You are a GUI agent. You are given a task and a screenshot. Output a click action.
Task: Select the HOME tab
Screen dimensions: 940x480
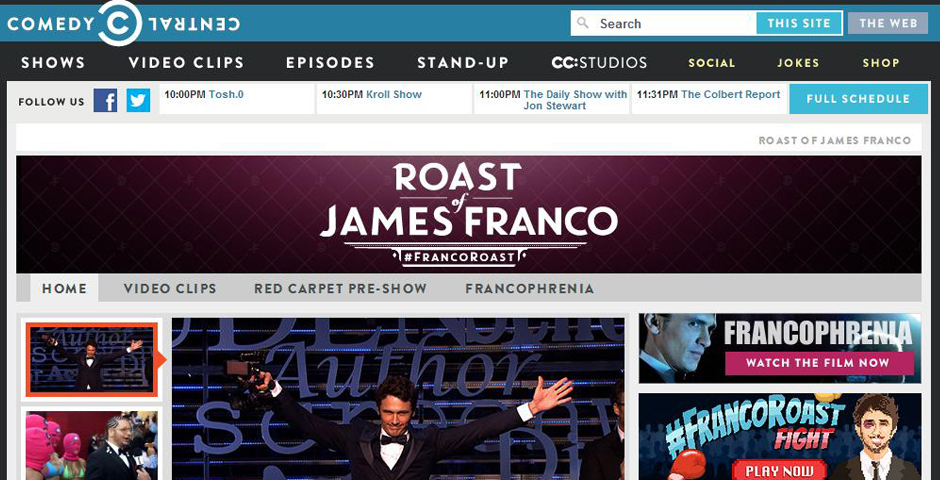64,288
